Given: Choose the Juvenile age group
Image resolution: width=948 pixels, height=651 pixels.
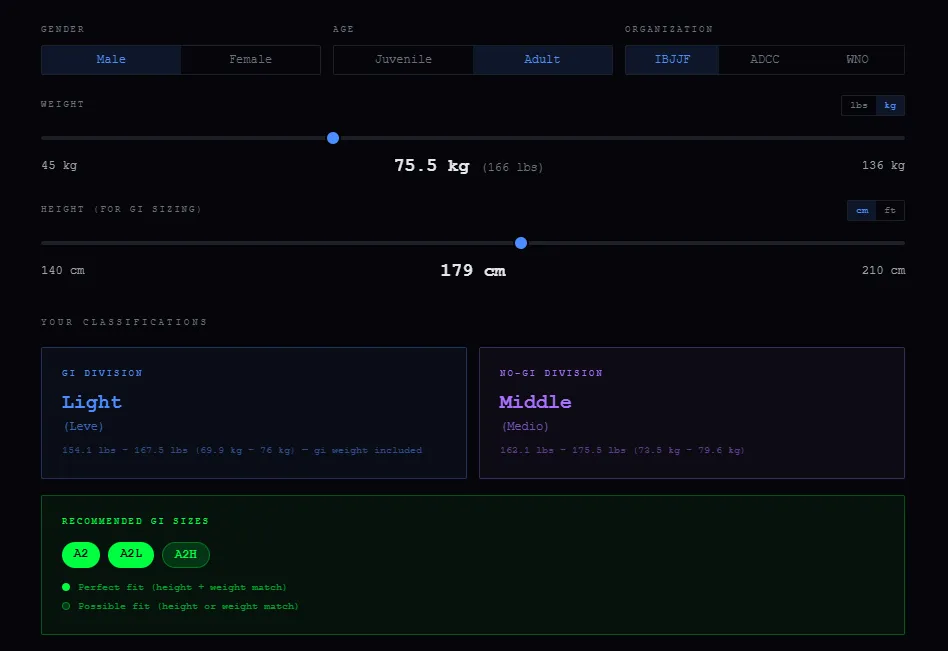Looking at the screenshot, I should tap(403, 60).
